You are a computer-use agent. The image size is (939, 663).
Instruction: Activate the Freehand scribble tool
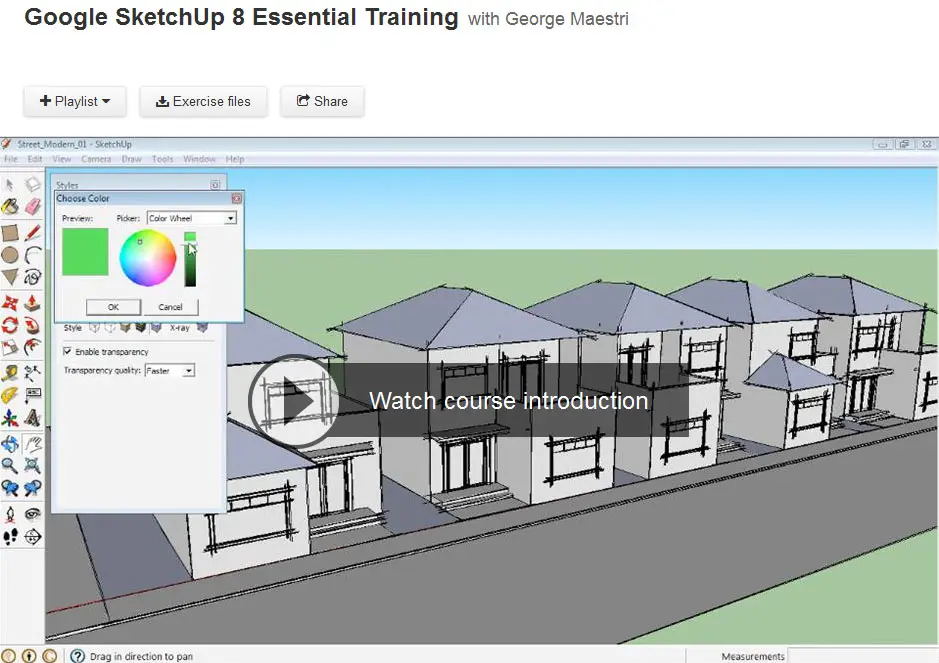pos(32,277)
